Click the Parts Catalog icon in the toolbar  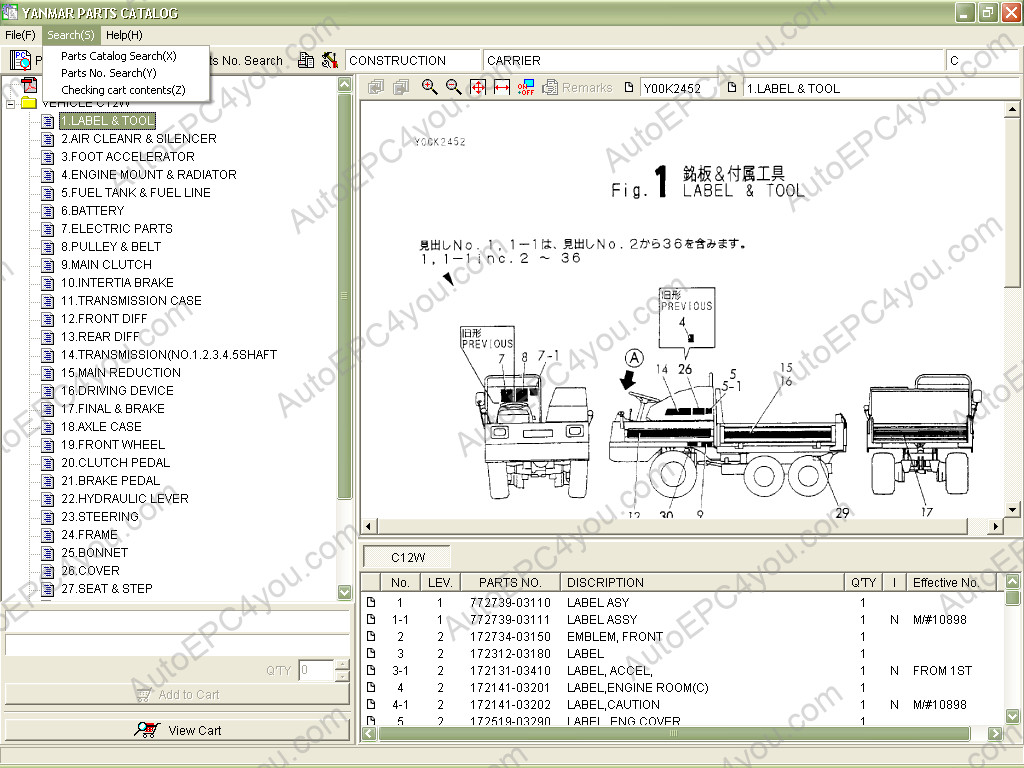[20, 60]
